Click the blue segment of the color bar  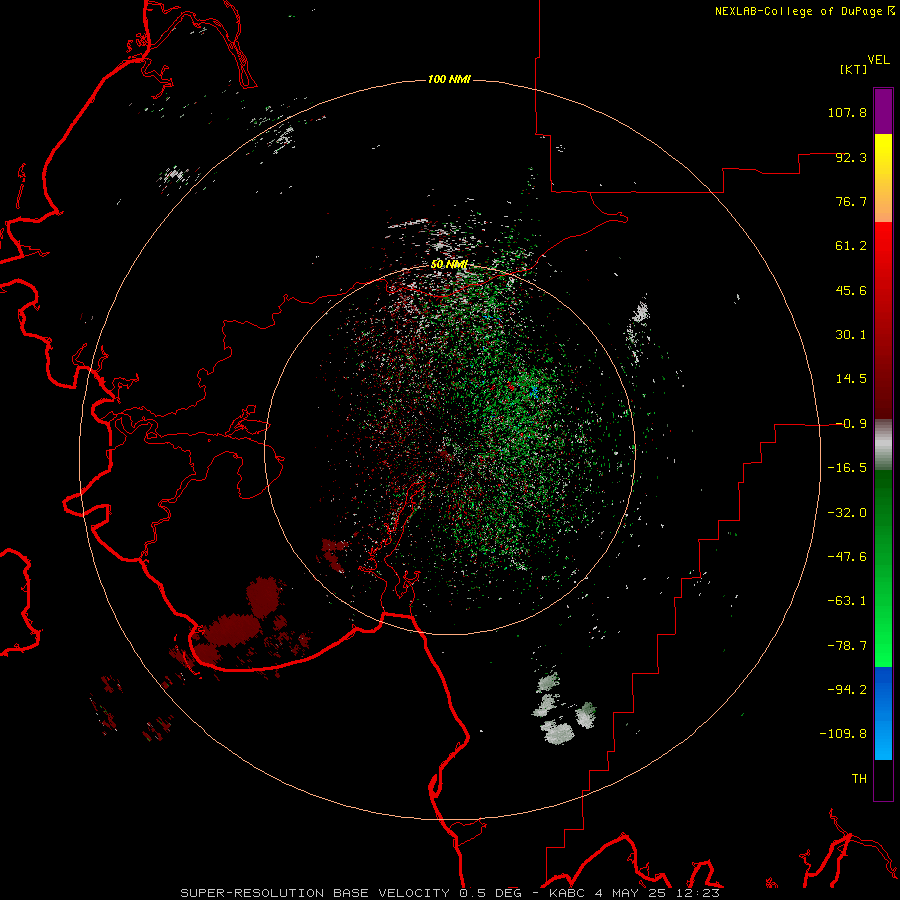click(x=883, y=713)
